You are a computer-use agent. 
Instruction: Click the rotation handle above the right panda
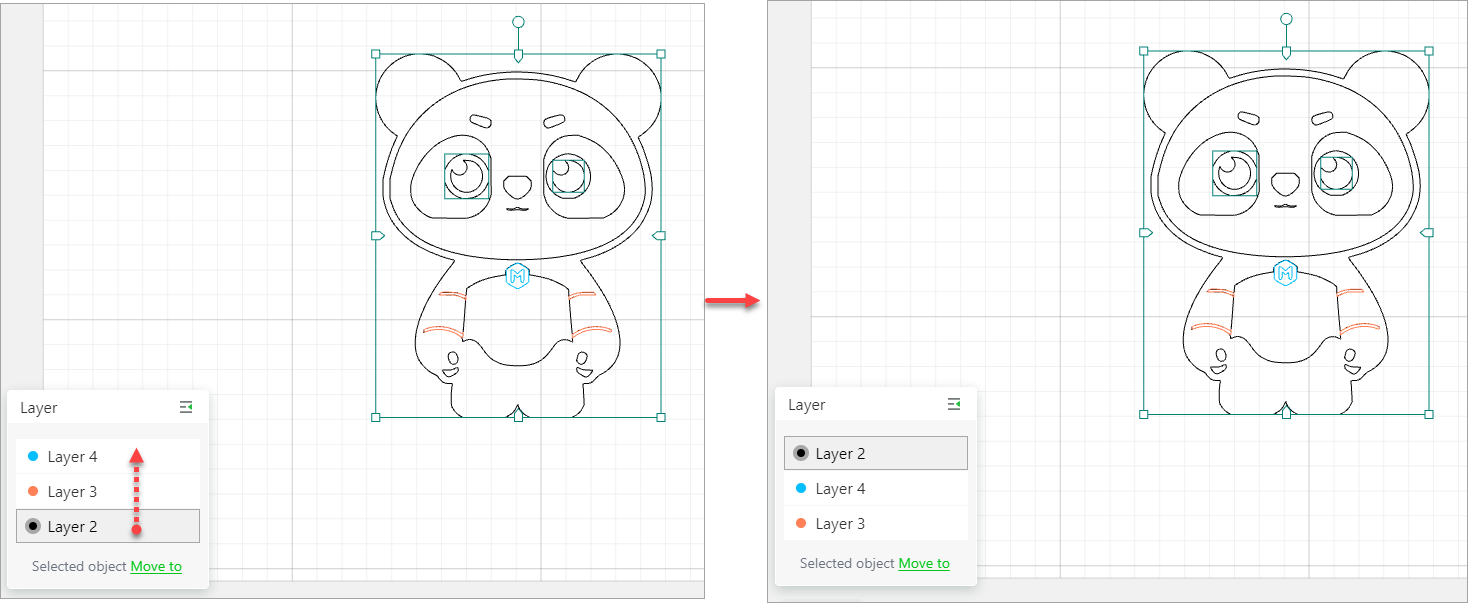1285,18
